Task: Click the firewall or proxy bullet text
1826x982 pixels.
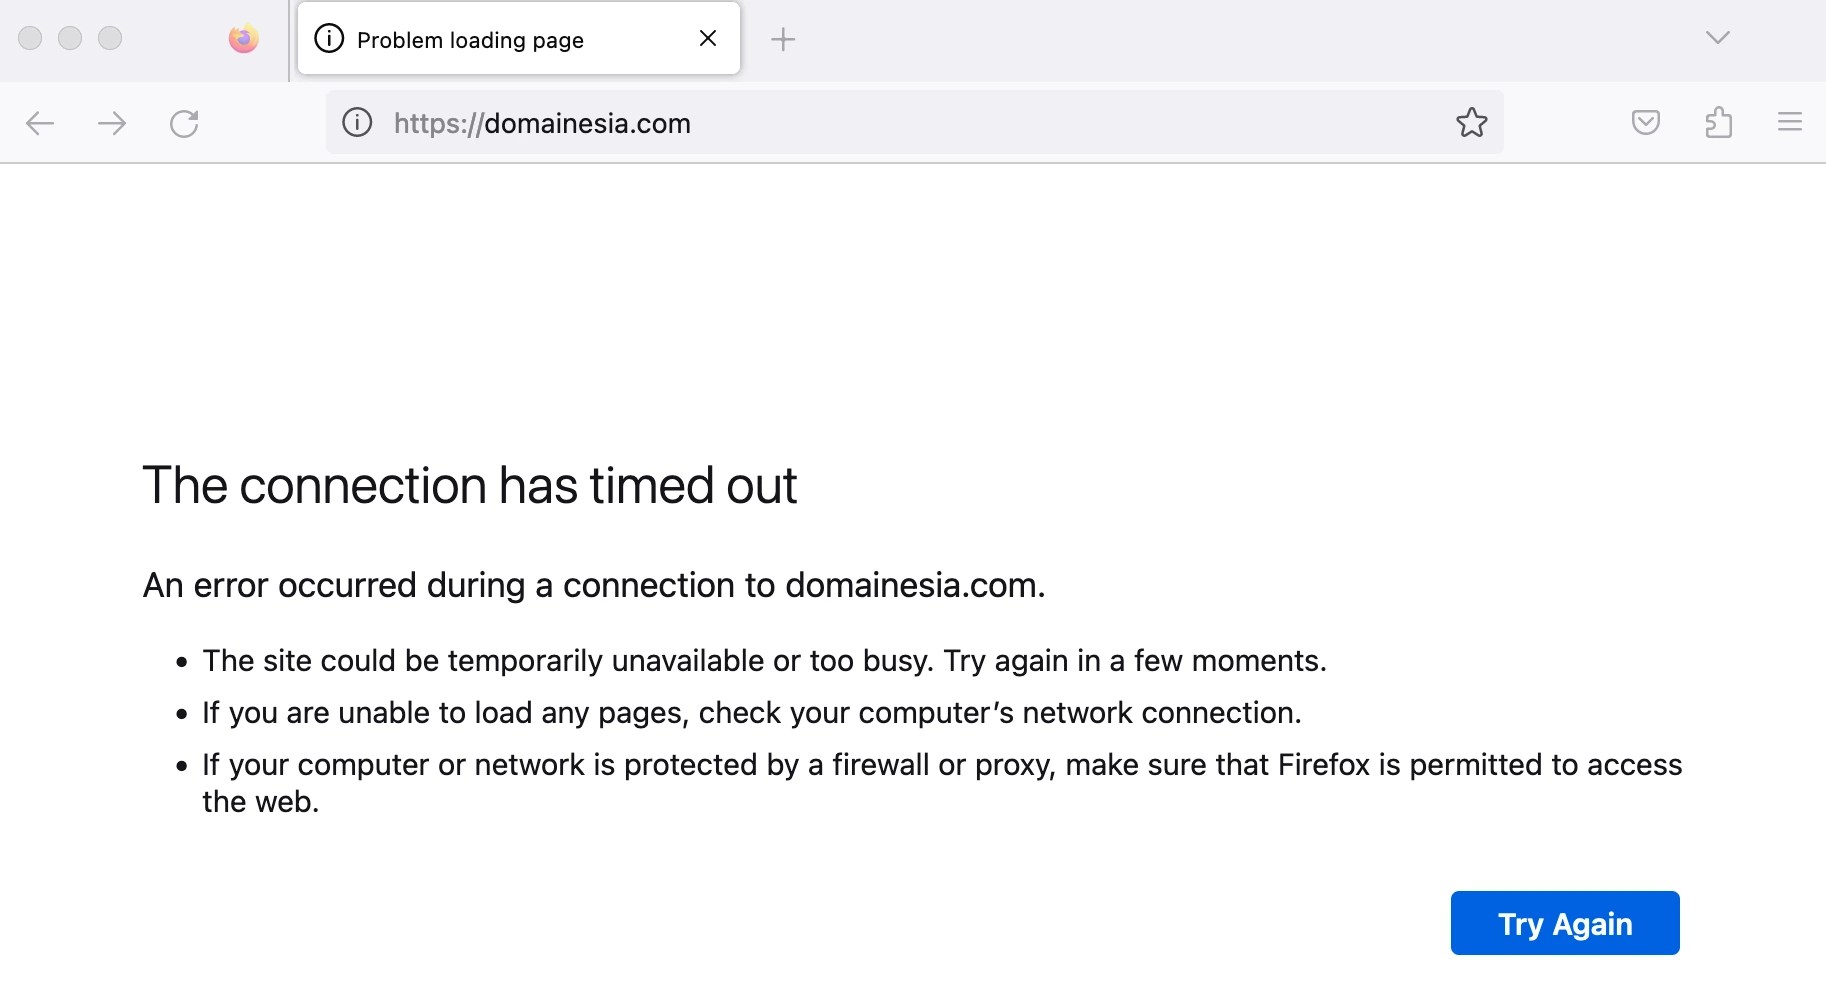Action: point(942,783)
